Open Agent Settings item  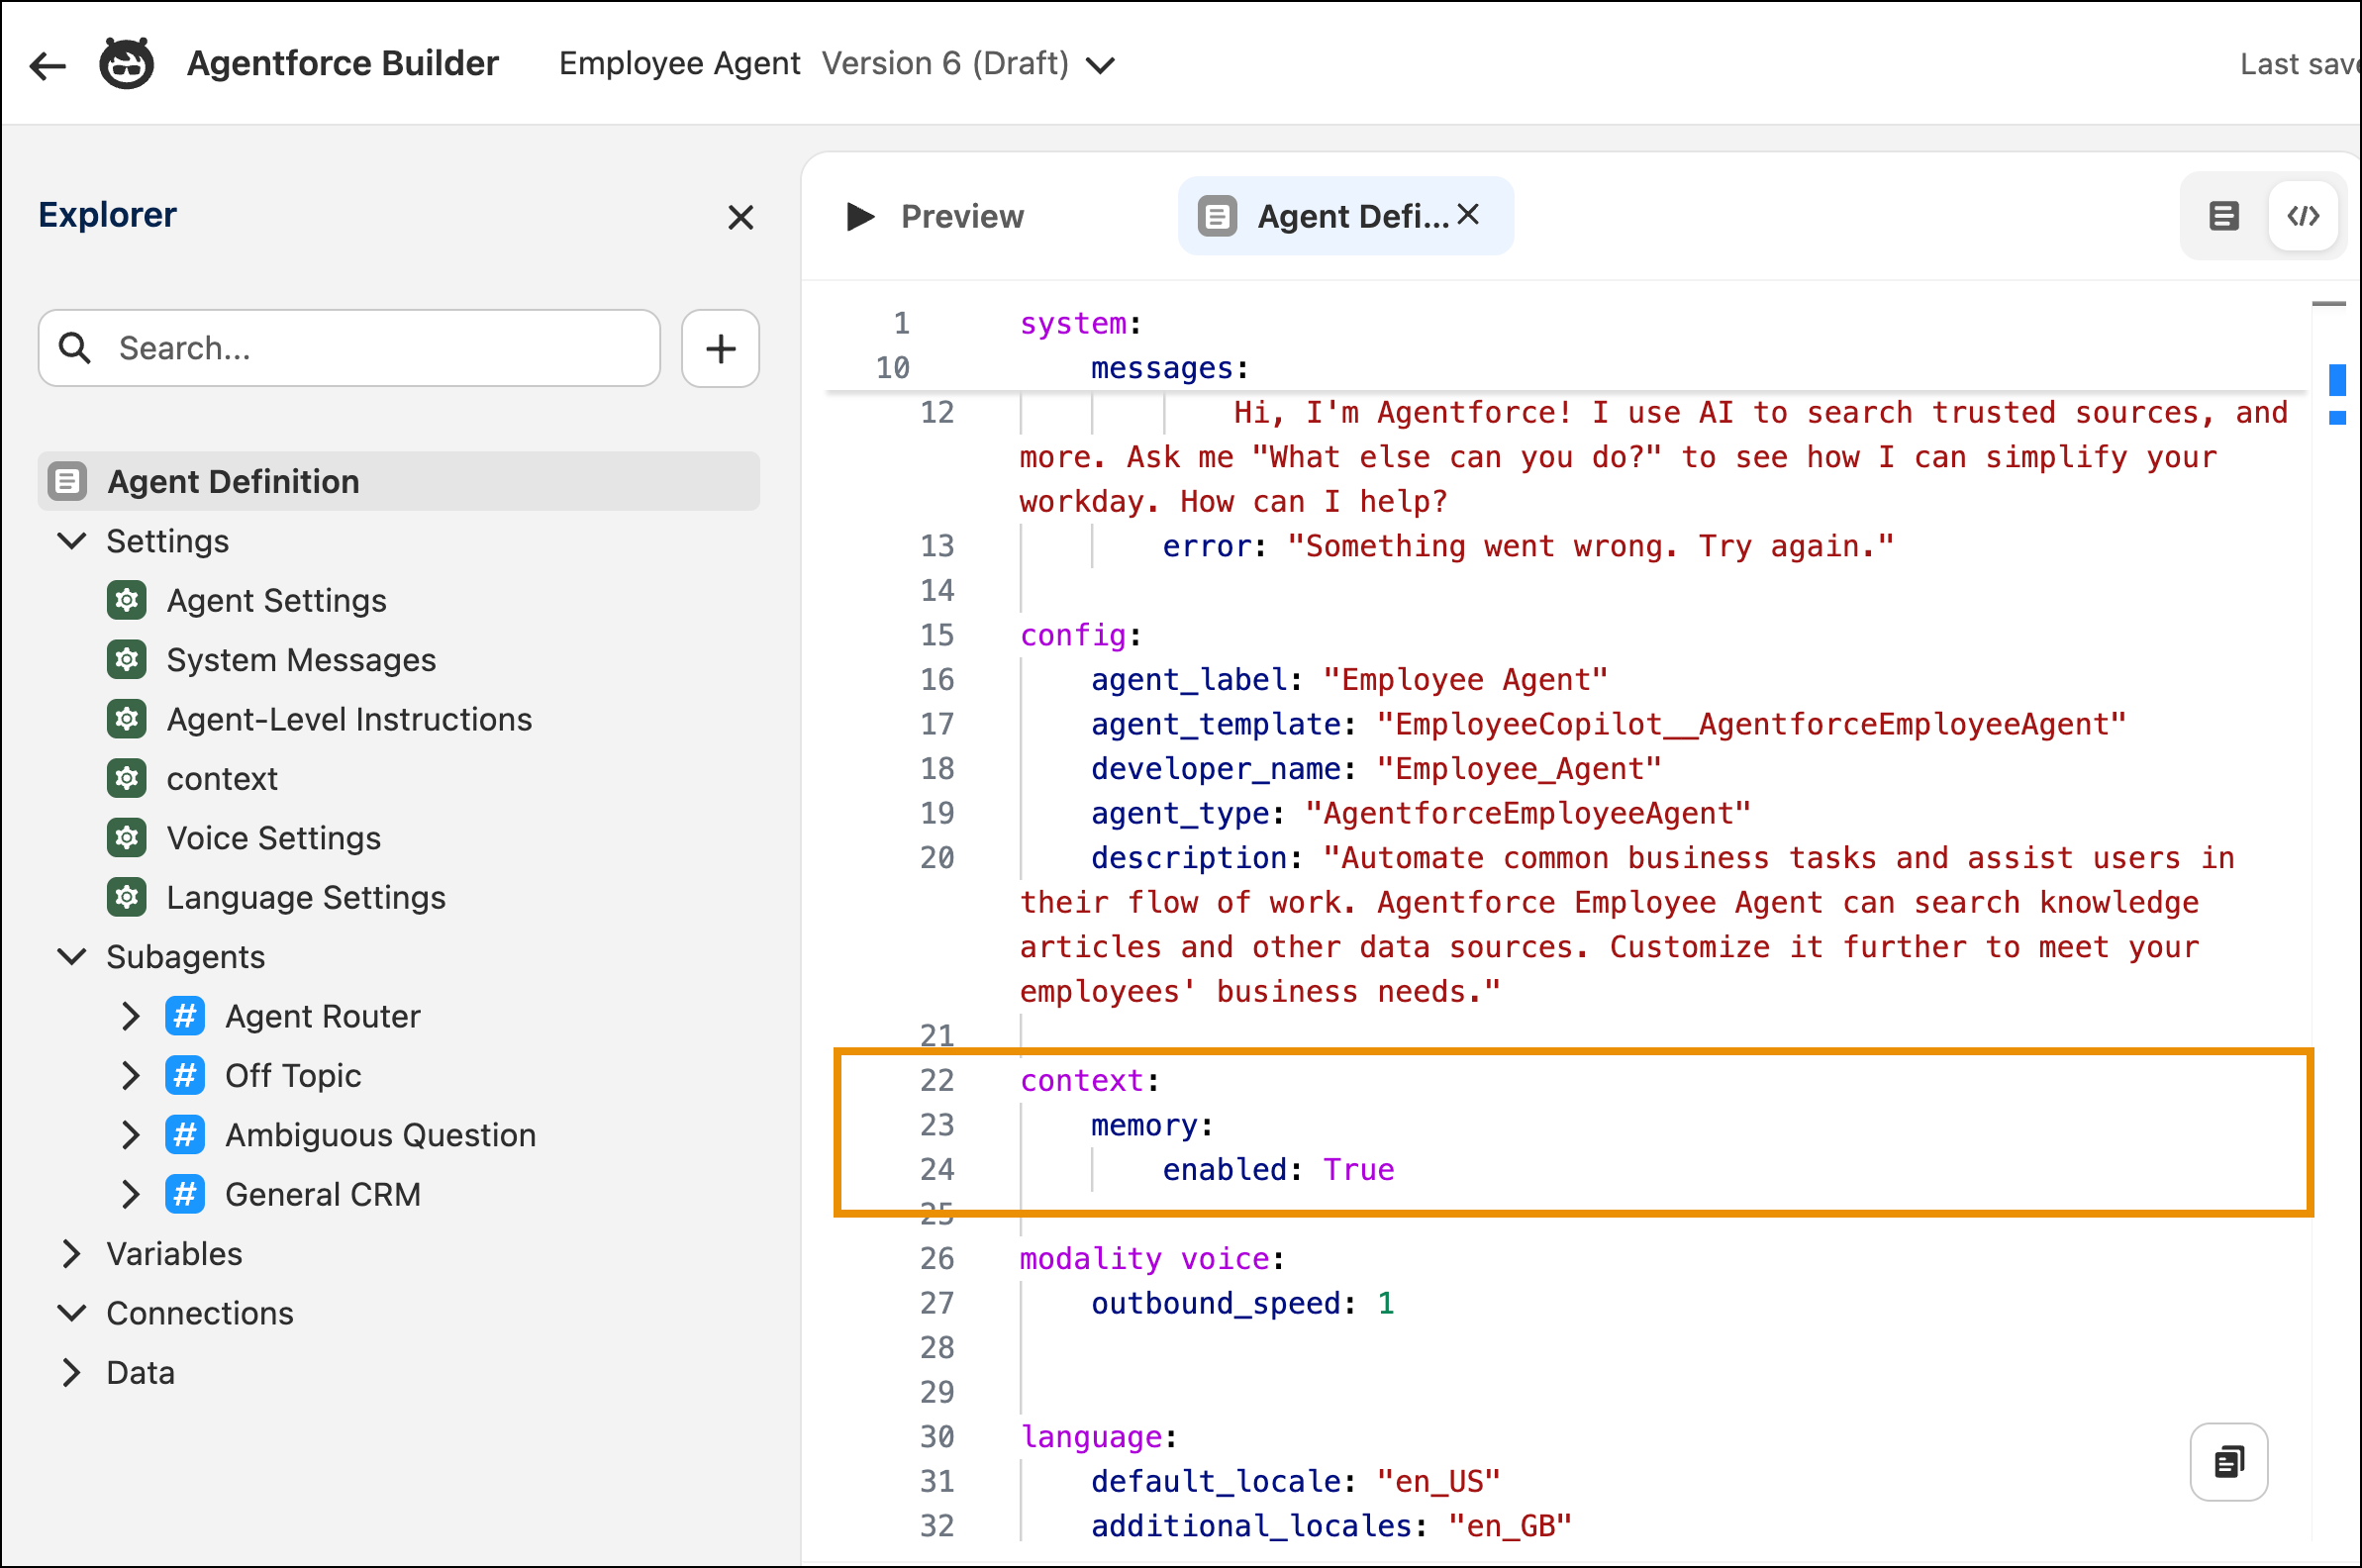pos(276,601)
